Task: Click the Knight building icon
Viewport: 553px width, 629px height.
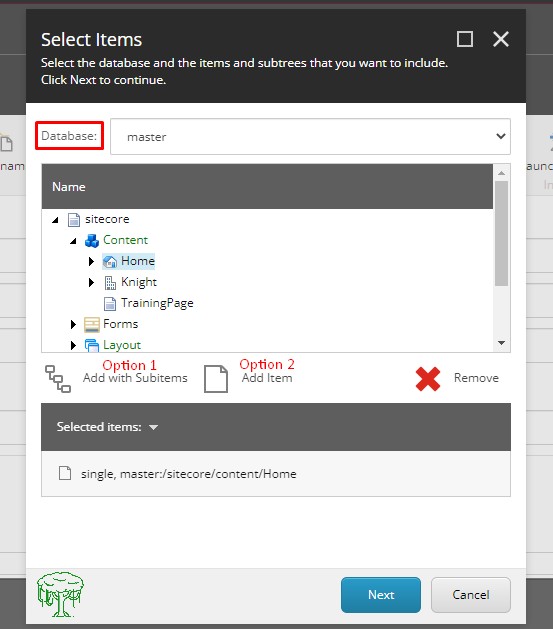Action: pos(110,283)
